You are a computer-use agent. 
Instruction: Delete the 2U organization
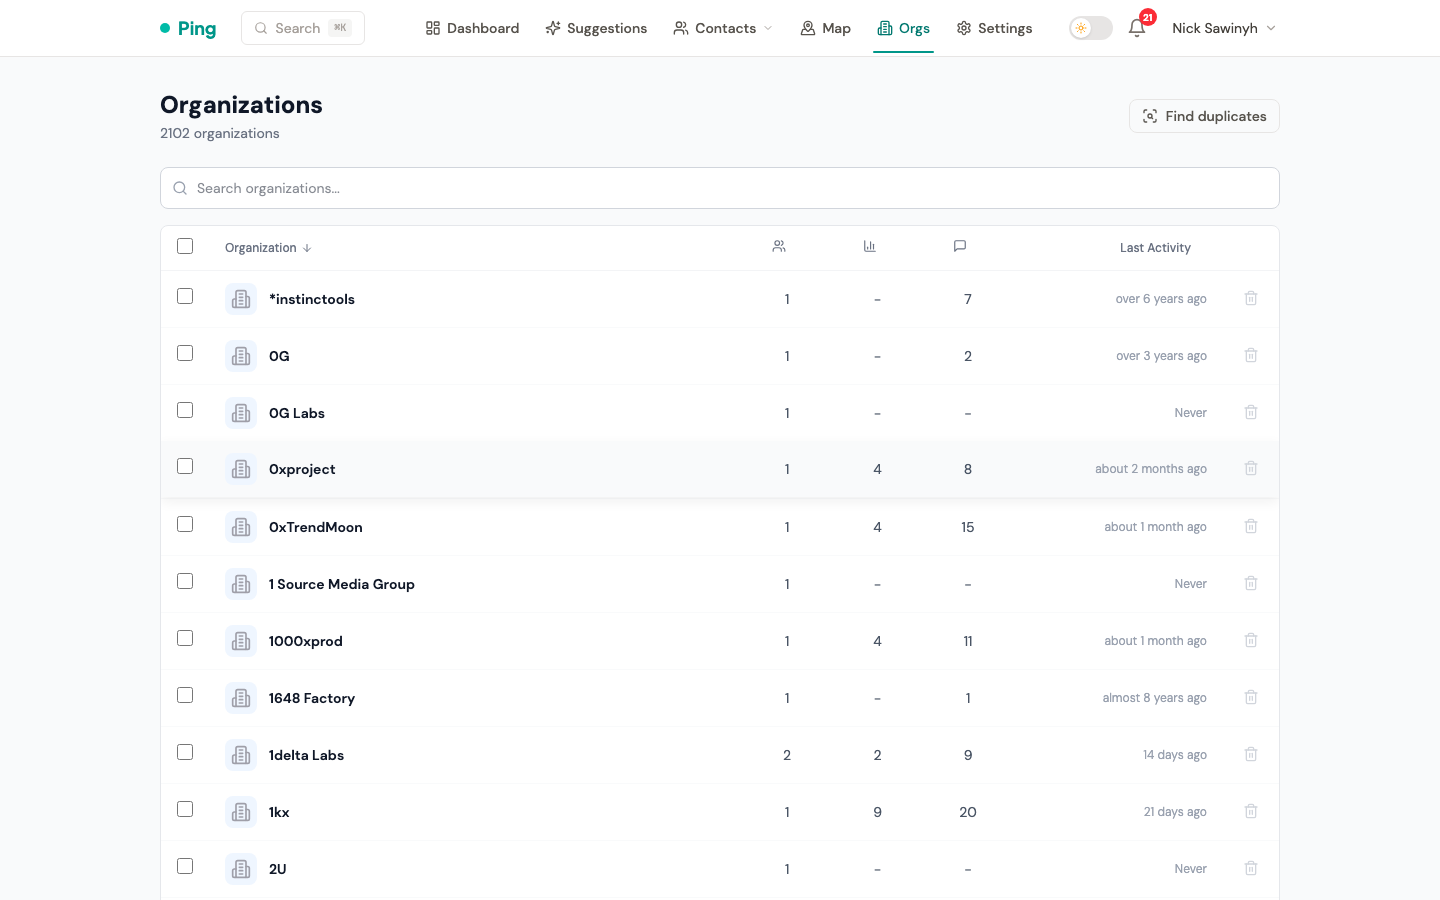click(x=1251, y=868)
